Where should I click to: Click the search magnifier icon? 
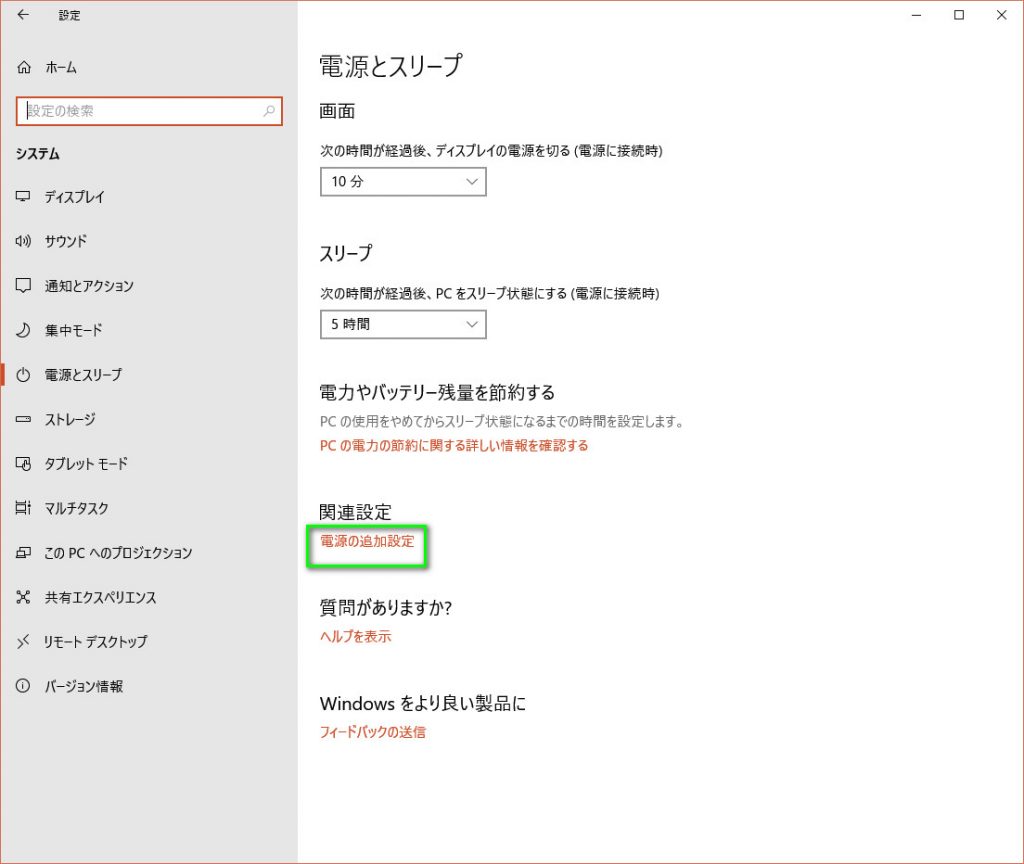269,112
